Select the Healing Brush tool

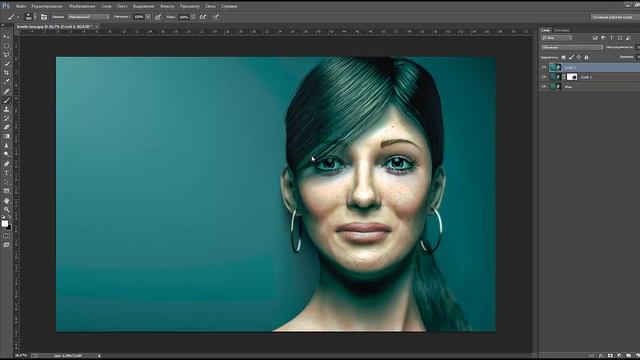pos(6,91)
